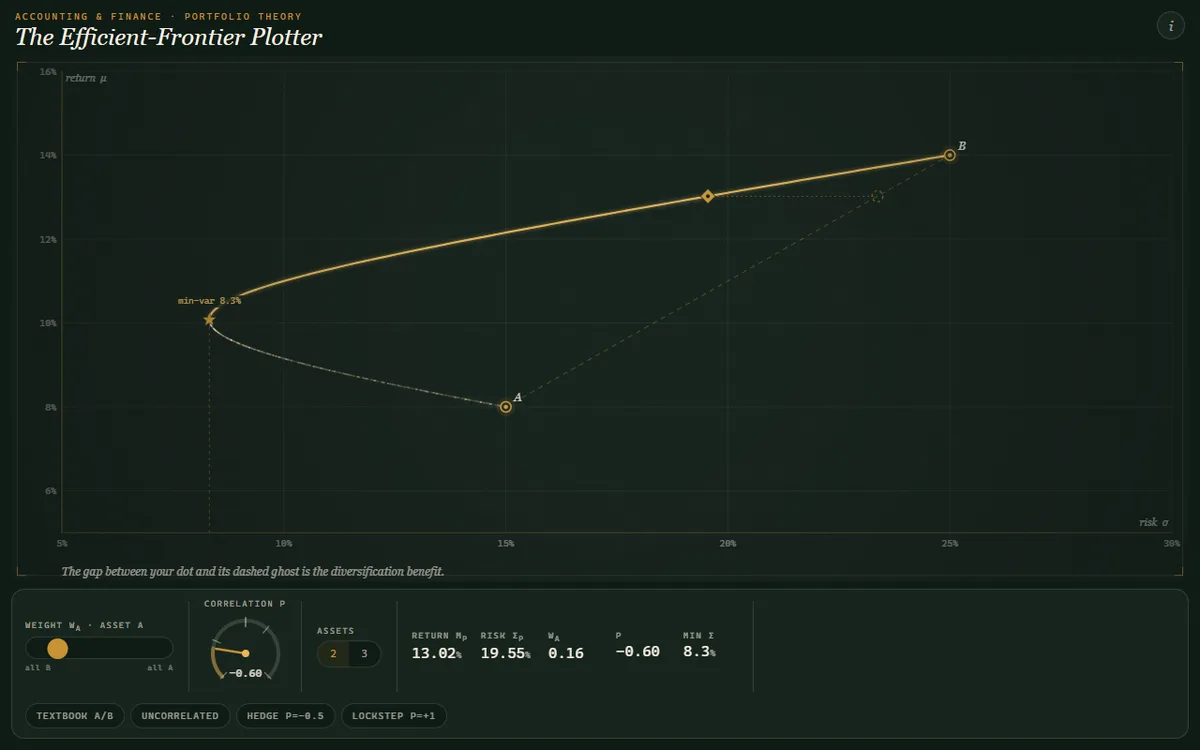
Task: Click the correlation dial knob
Action: click(x=245, y=654)
